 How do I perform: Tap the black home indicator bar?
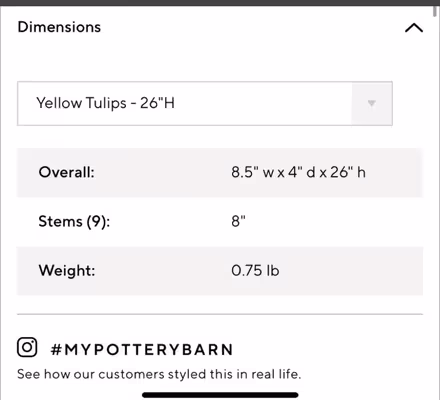tap(220, 395)
